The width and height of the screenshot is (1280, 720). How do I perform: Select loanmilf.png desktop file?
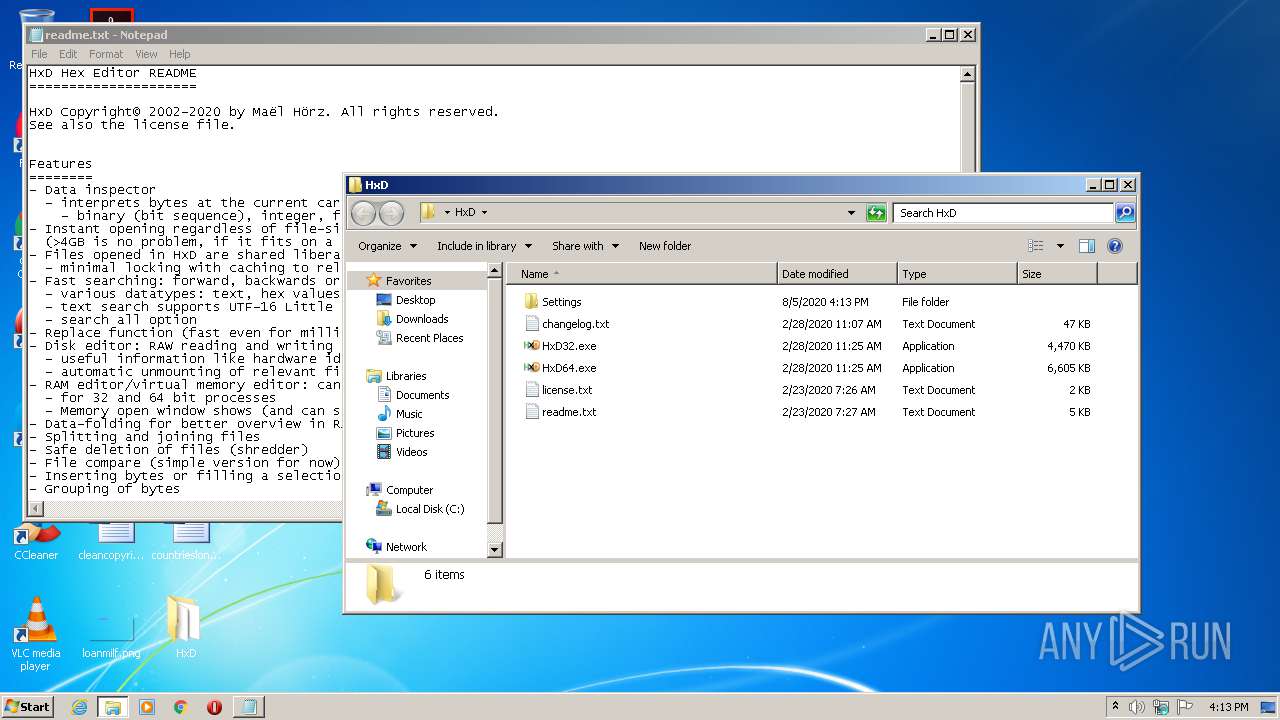pos(111,634)
